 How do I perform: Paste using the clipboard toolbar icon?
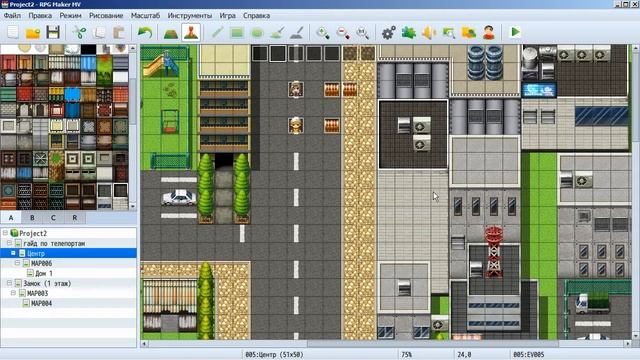(x=119, y=32)
